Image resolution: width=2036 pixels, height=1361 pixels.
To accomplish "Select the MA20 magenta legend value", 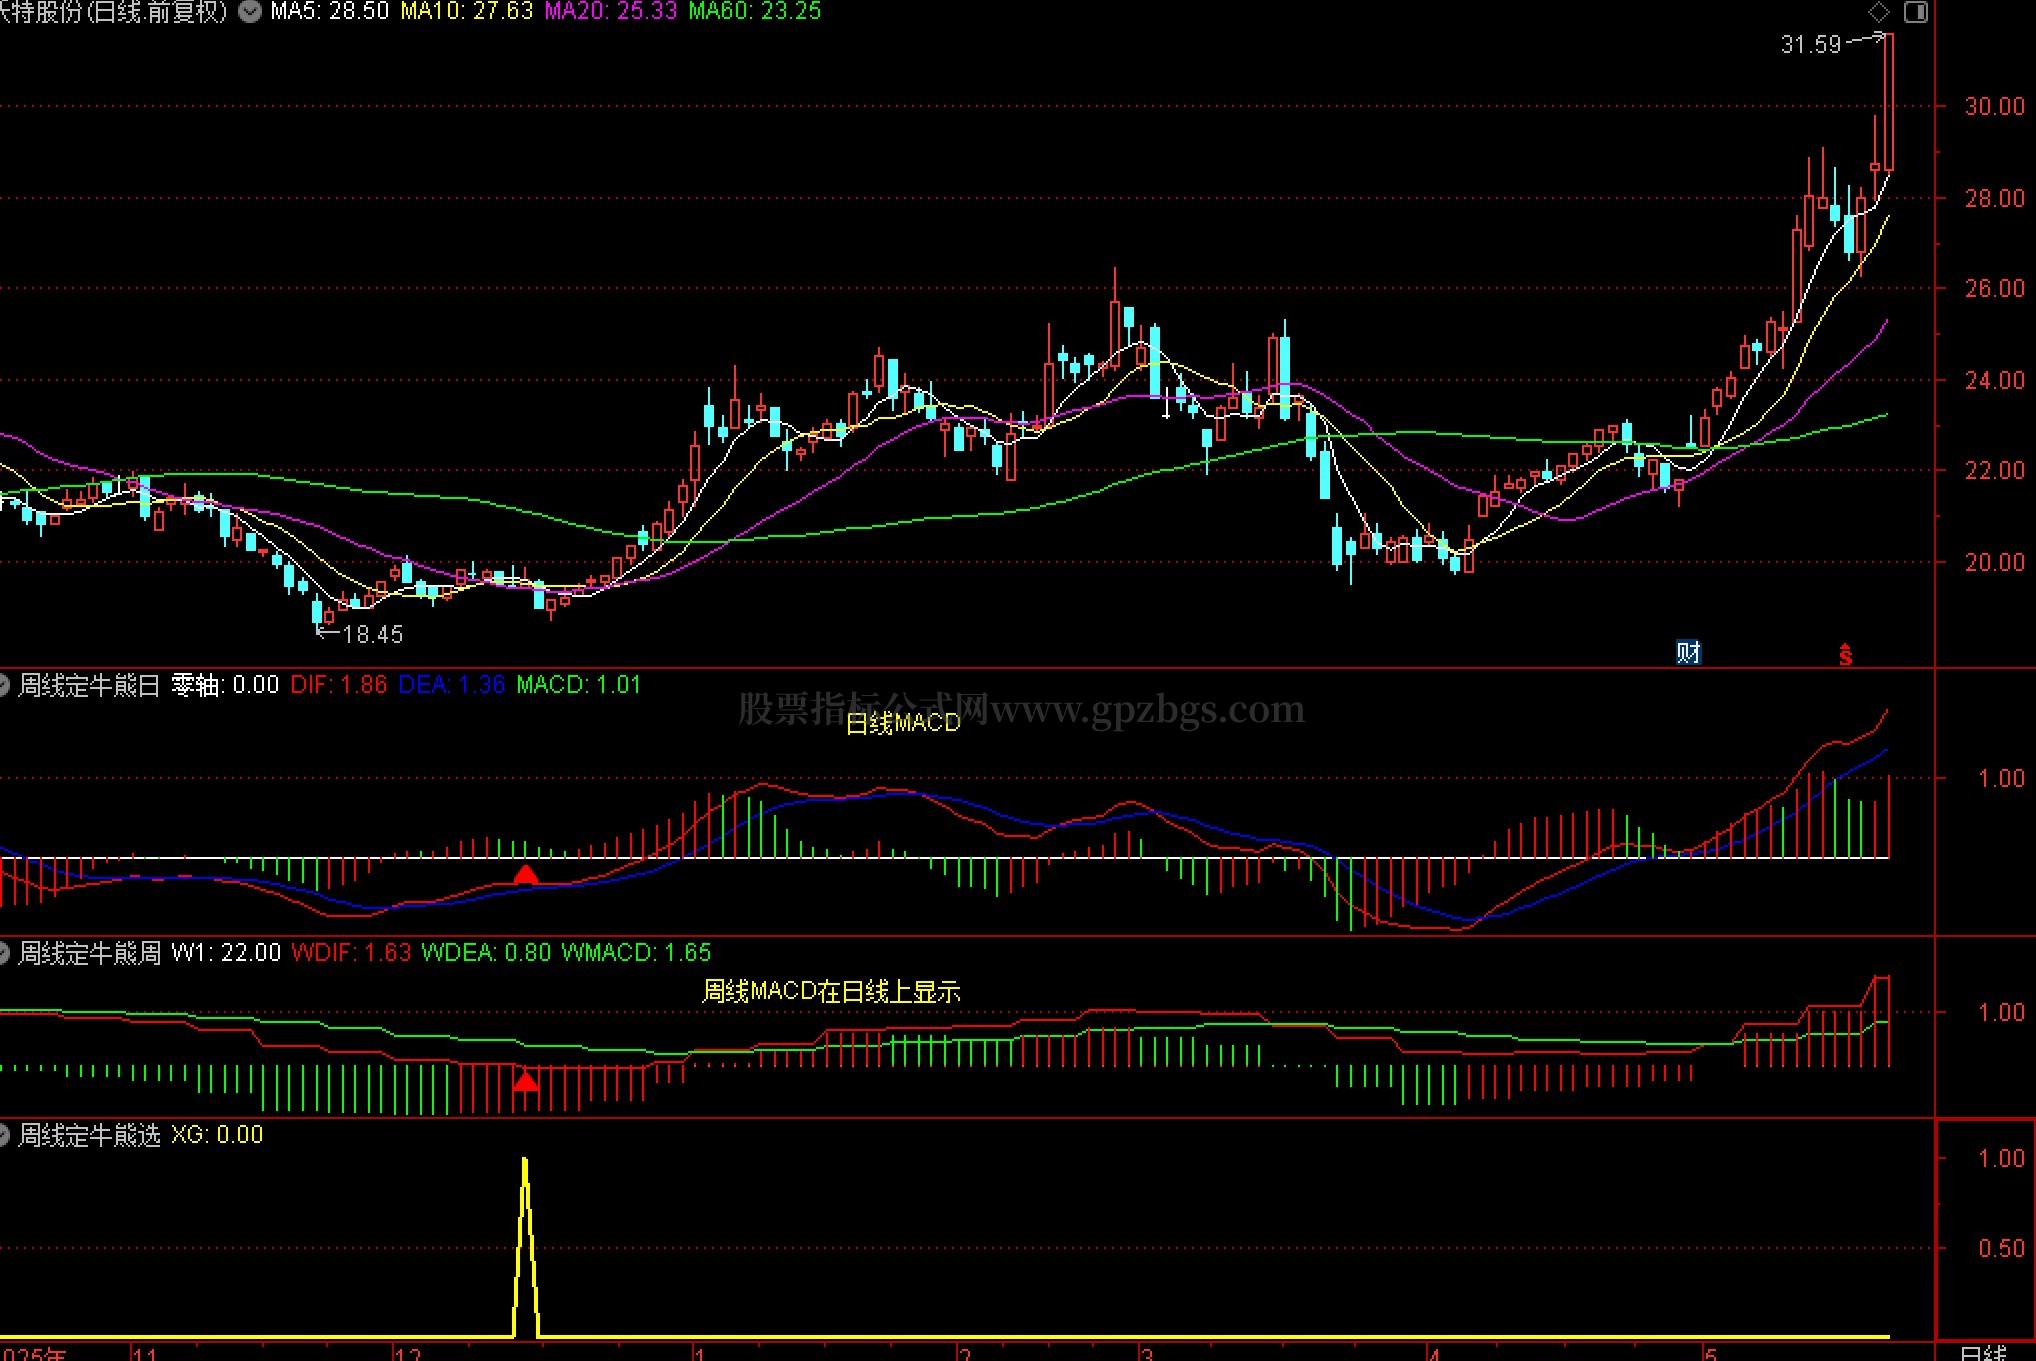I will [610, 12].
